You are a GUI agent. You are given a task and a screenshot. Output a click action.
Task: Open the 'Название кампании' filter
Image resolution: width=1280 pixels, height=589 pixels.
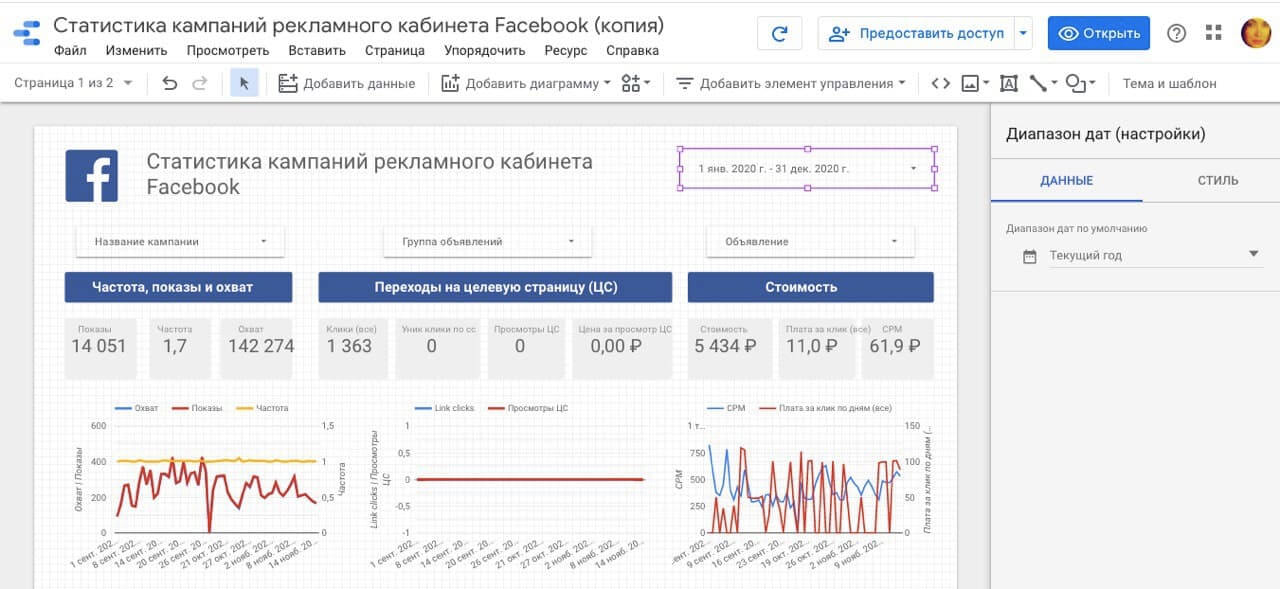180,241
